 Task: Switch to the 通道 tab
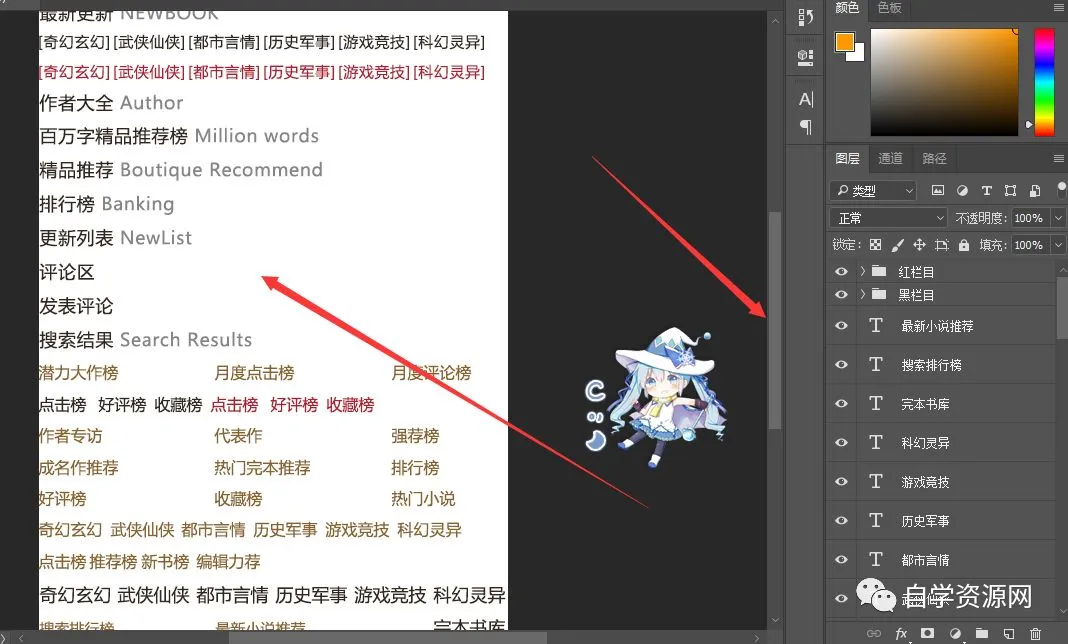[890, 158]
